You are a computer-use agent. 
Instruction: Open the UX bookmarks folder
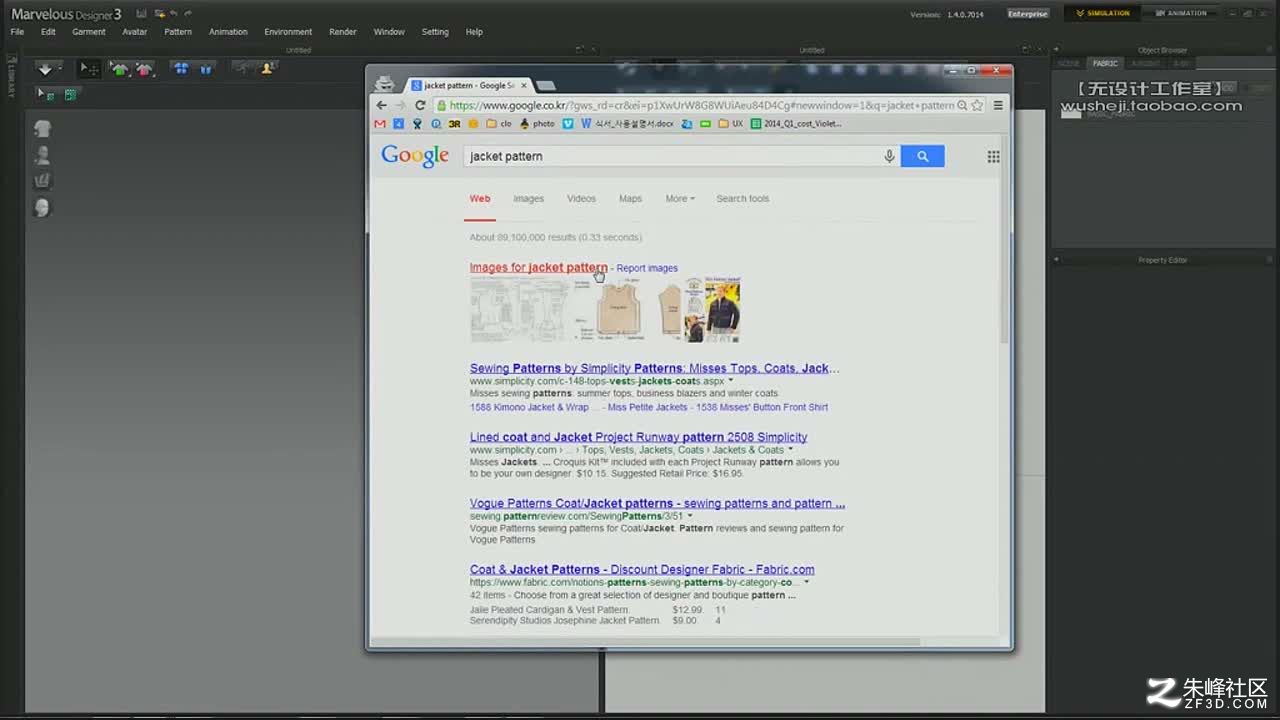[x=729, y=124]
